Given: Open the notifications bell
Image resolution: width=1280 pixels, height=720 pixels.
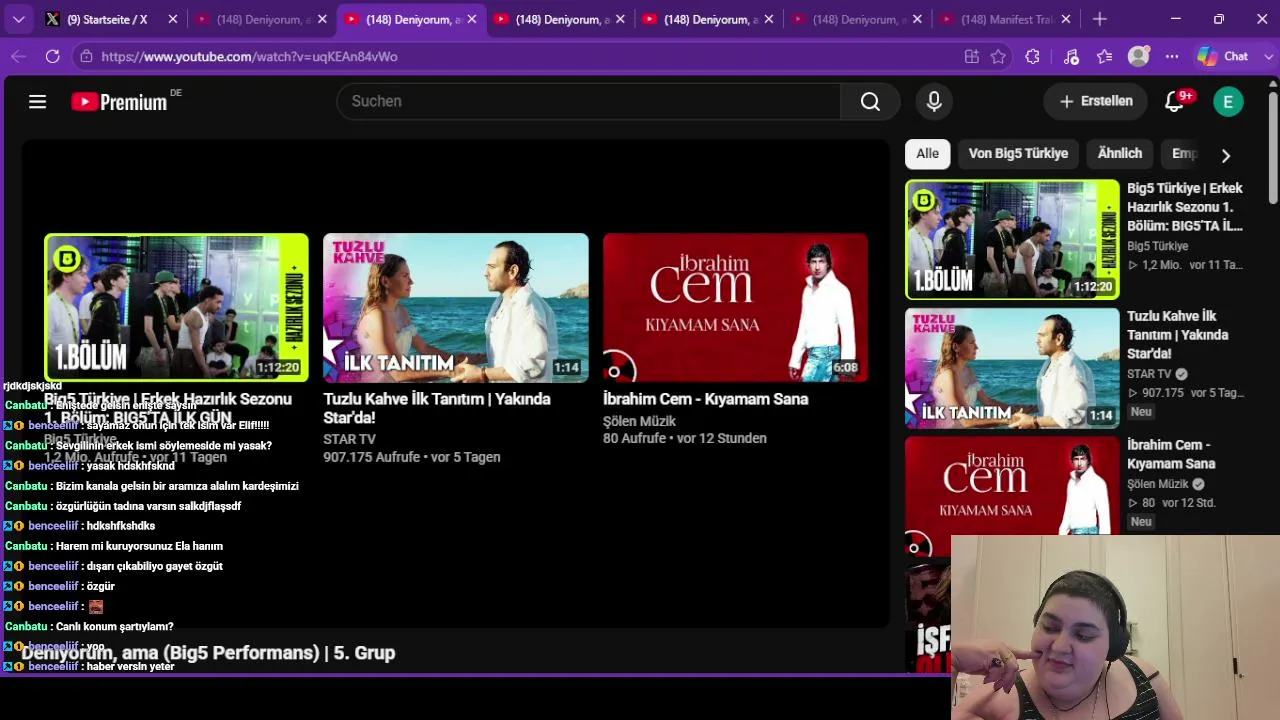Looking at the screenshot, I should pos(1175,101).
